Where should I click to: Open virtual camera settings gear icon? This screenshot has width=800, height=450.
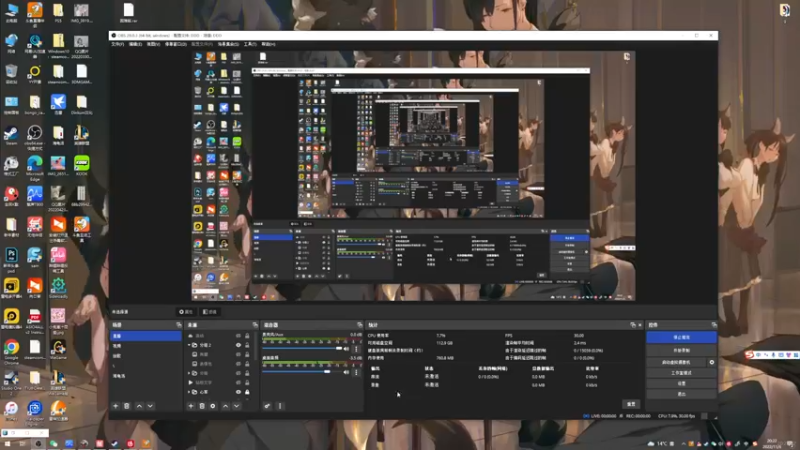pos(712,362)
